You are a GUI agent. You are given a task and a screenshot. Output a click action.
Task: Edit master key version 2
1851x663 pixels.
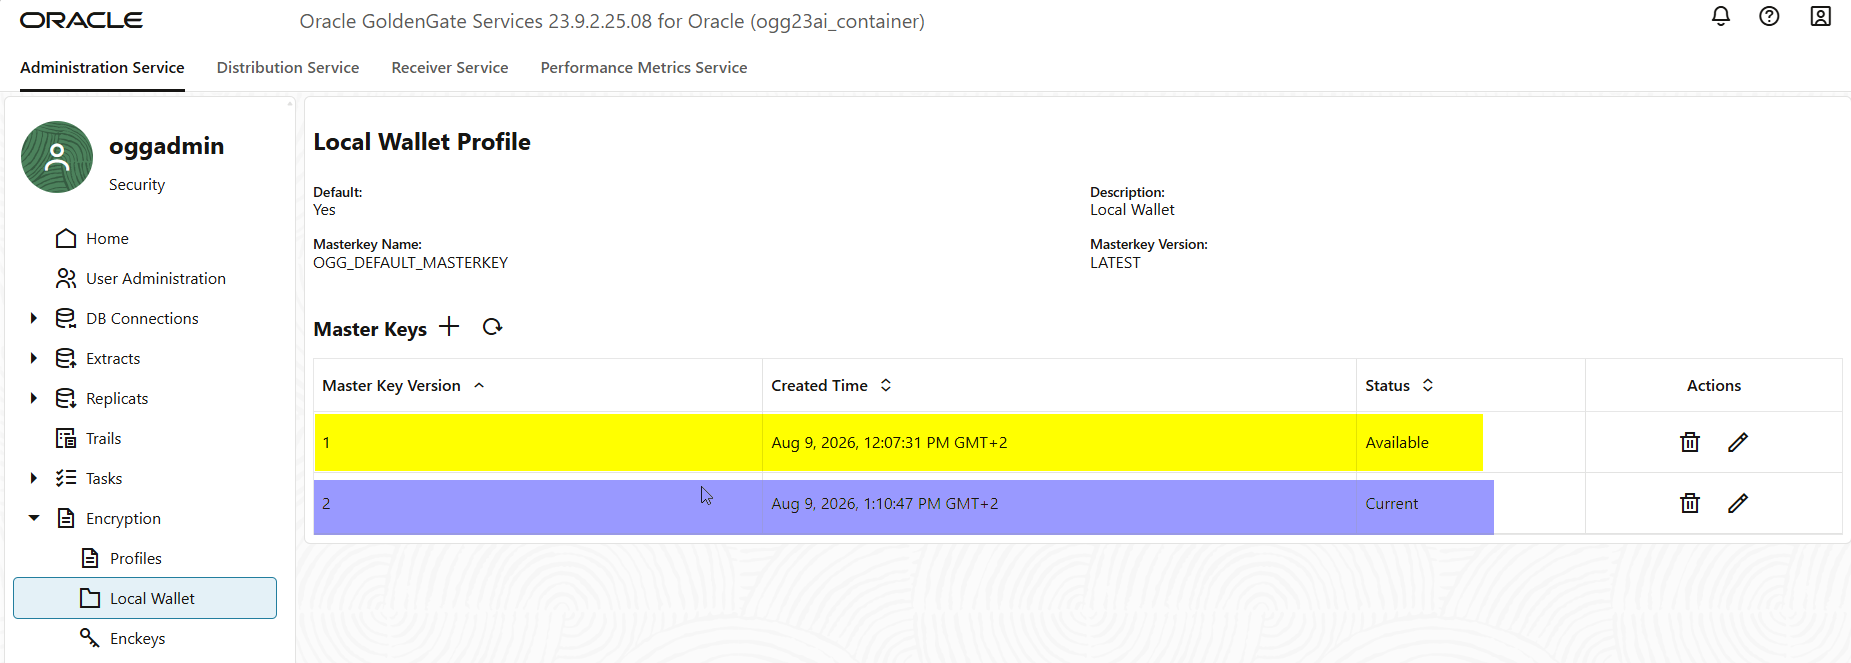point(1738,503)
